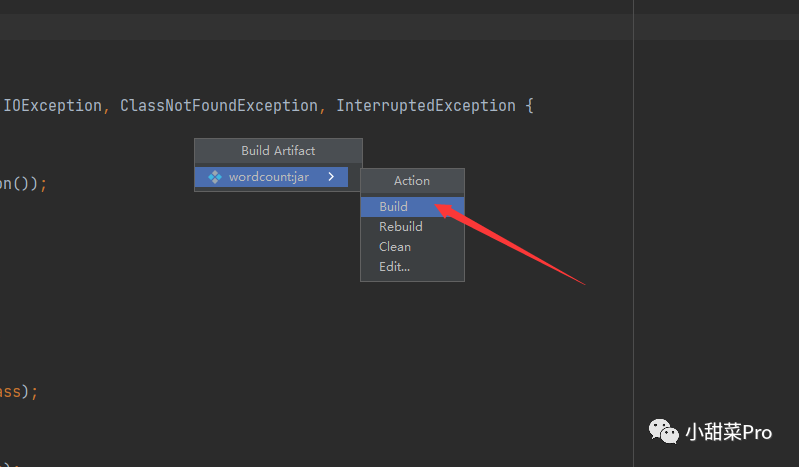The width and height of the screenshot is (799, 467).
Task: Expand the wordcount:jar submenu arrow
Action: point(331,177)
